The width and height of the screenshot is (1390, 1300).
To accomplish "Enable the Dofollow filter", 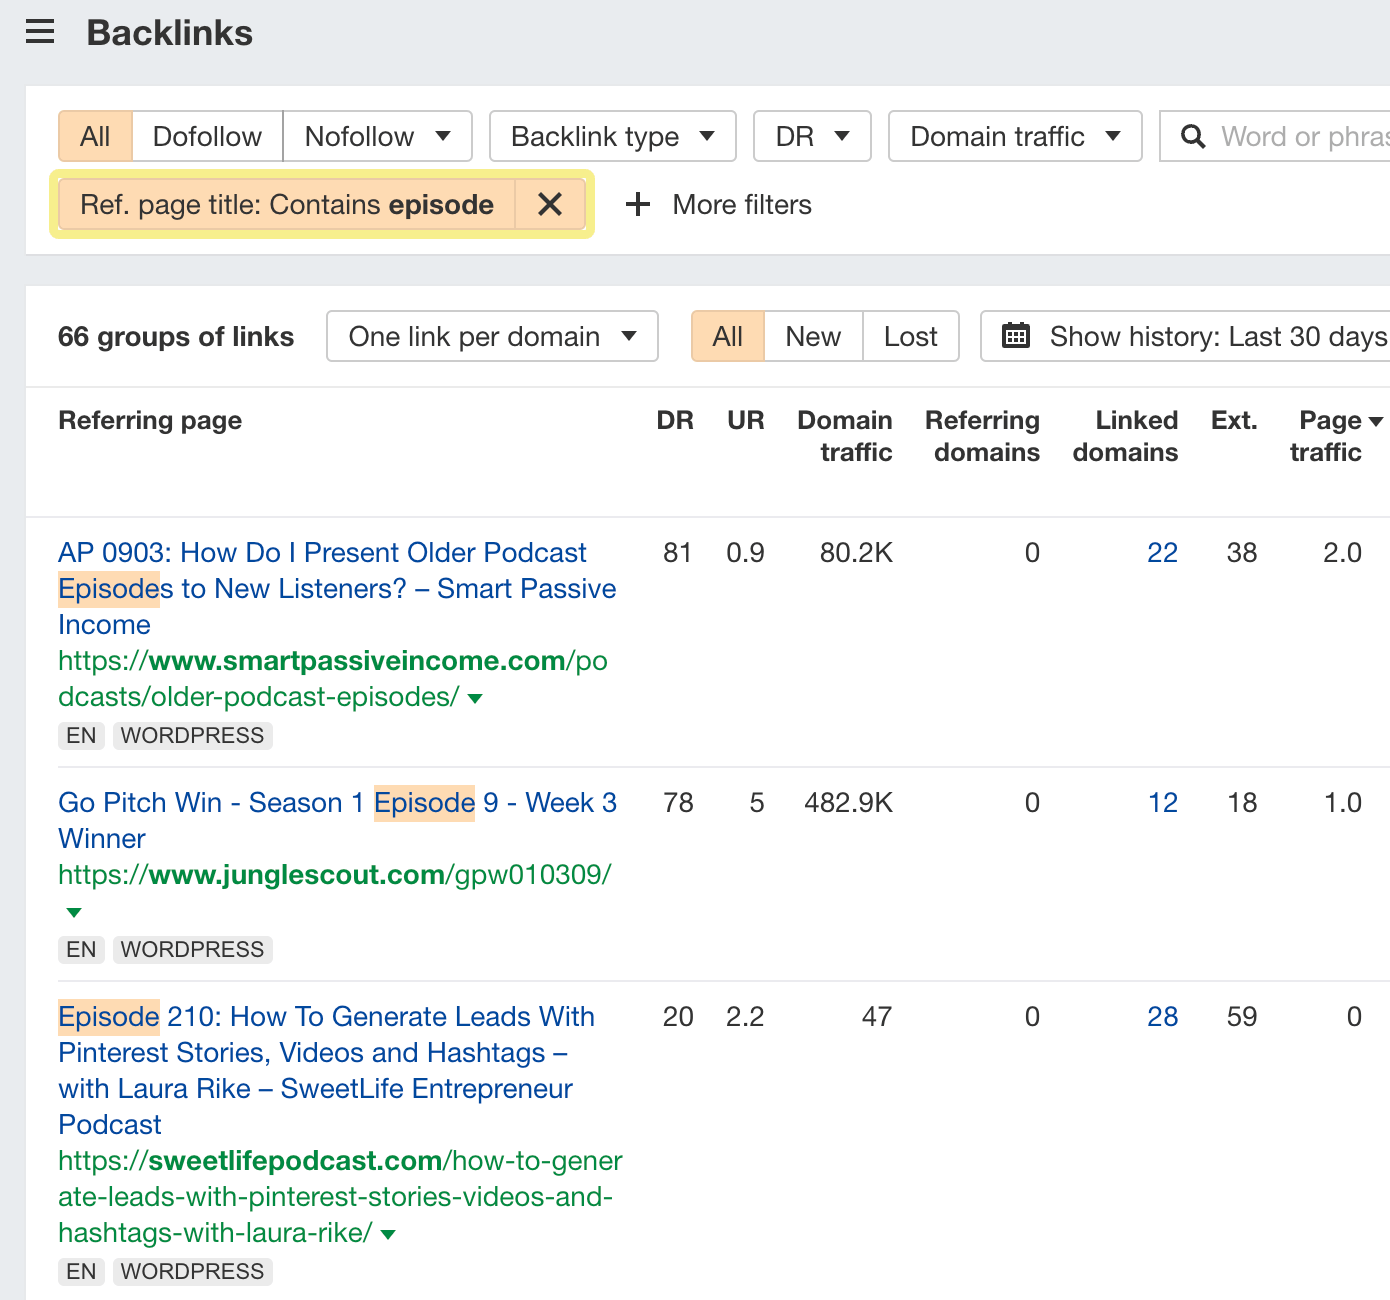I will tap(206, 136).
